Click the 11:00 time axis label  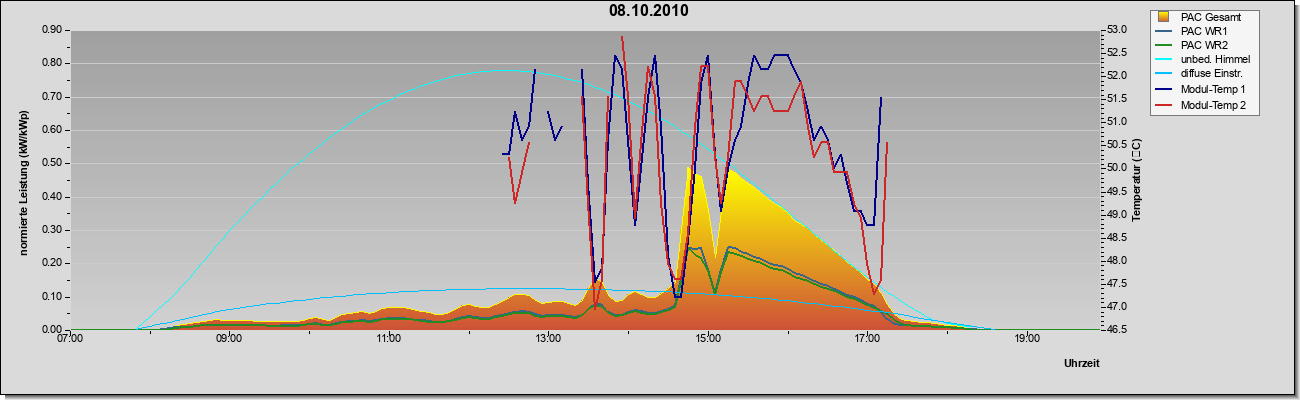pyautogui.click(x=389, y=339)
